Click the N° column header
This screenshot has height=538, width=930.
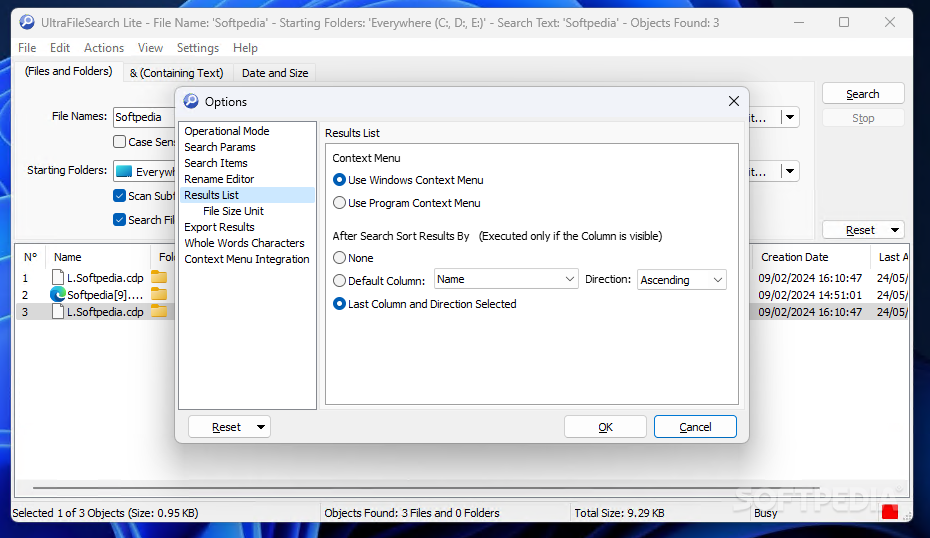(31, 257)
